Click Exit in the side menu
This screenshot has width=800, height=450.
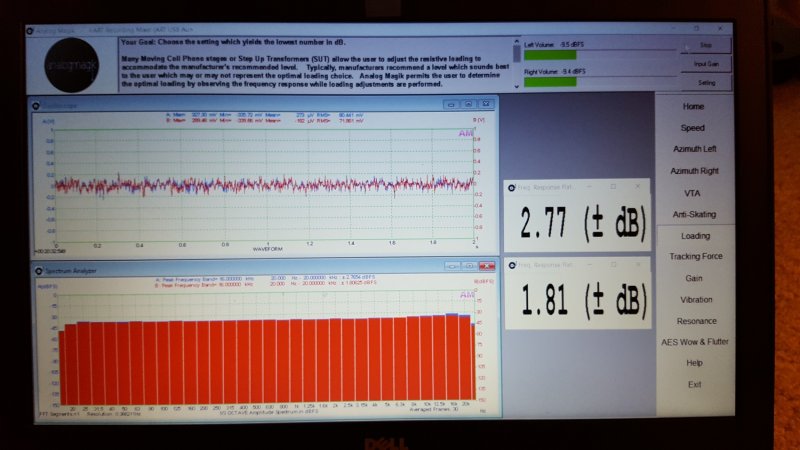point(694,385)
